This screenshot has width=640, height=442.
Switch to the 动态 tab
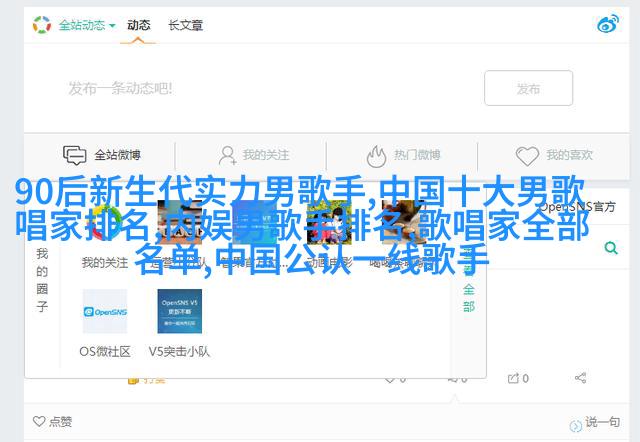138,25
